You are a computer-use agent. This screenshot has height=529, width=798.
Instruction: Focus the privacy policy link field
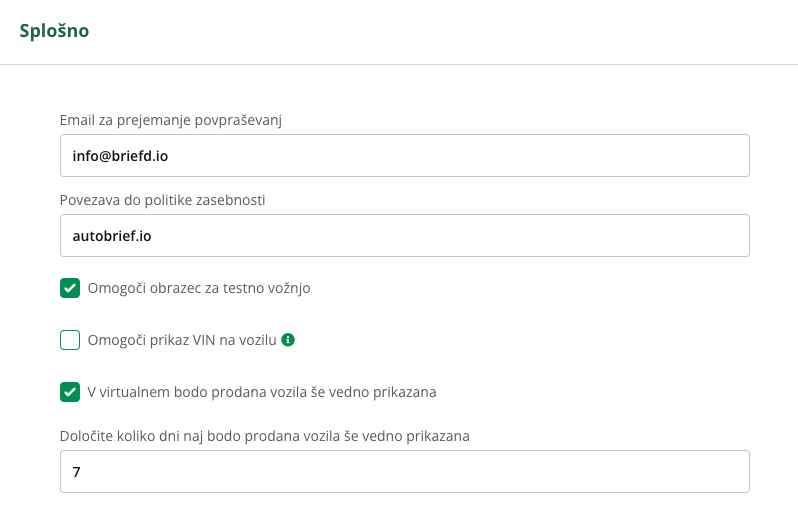[405, 235]
